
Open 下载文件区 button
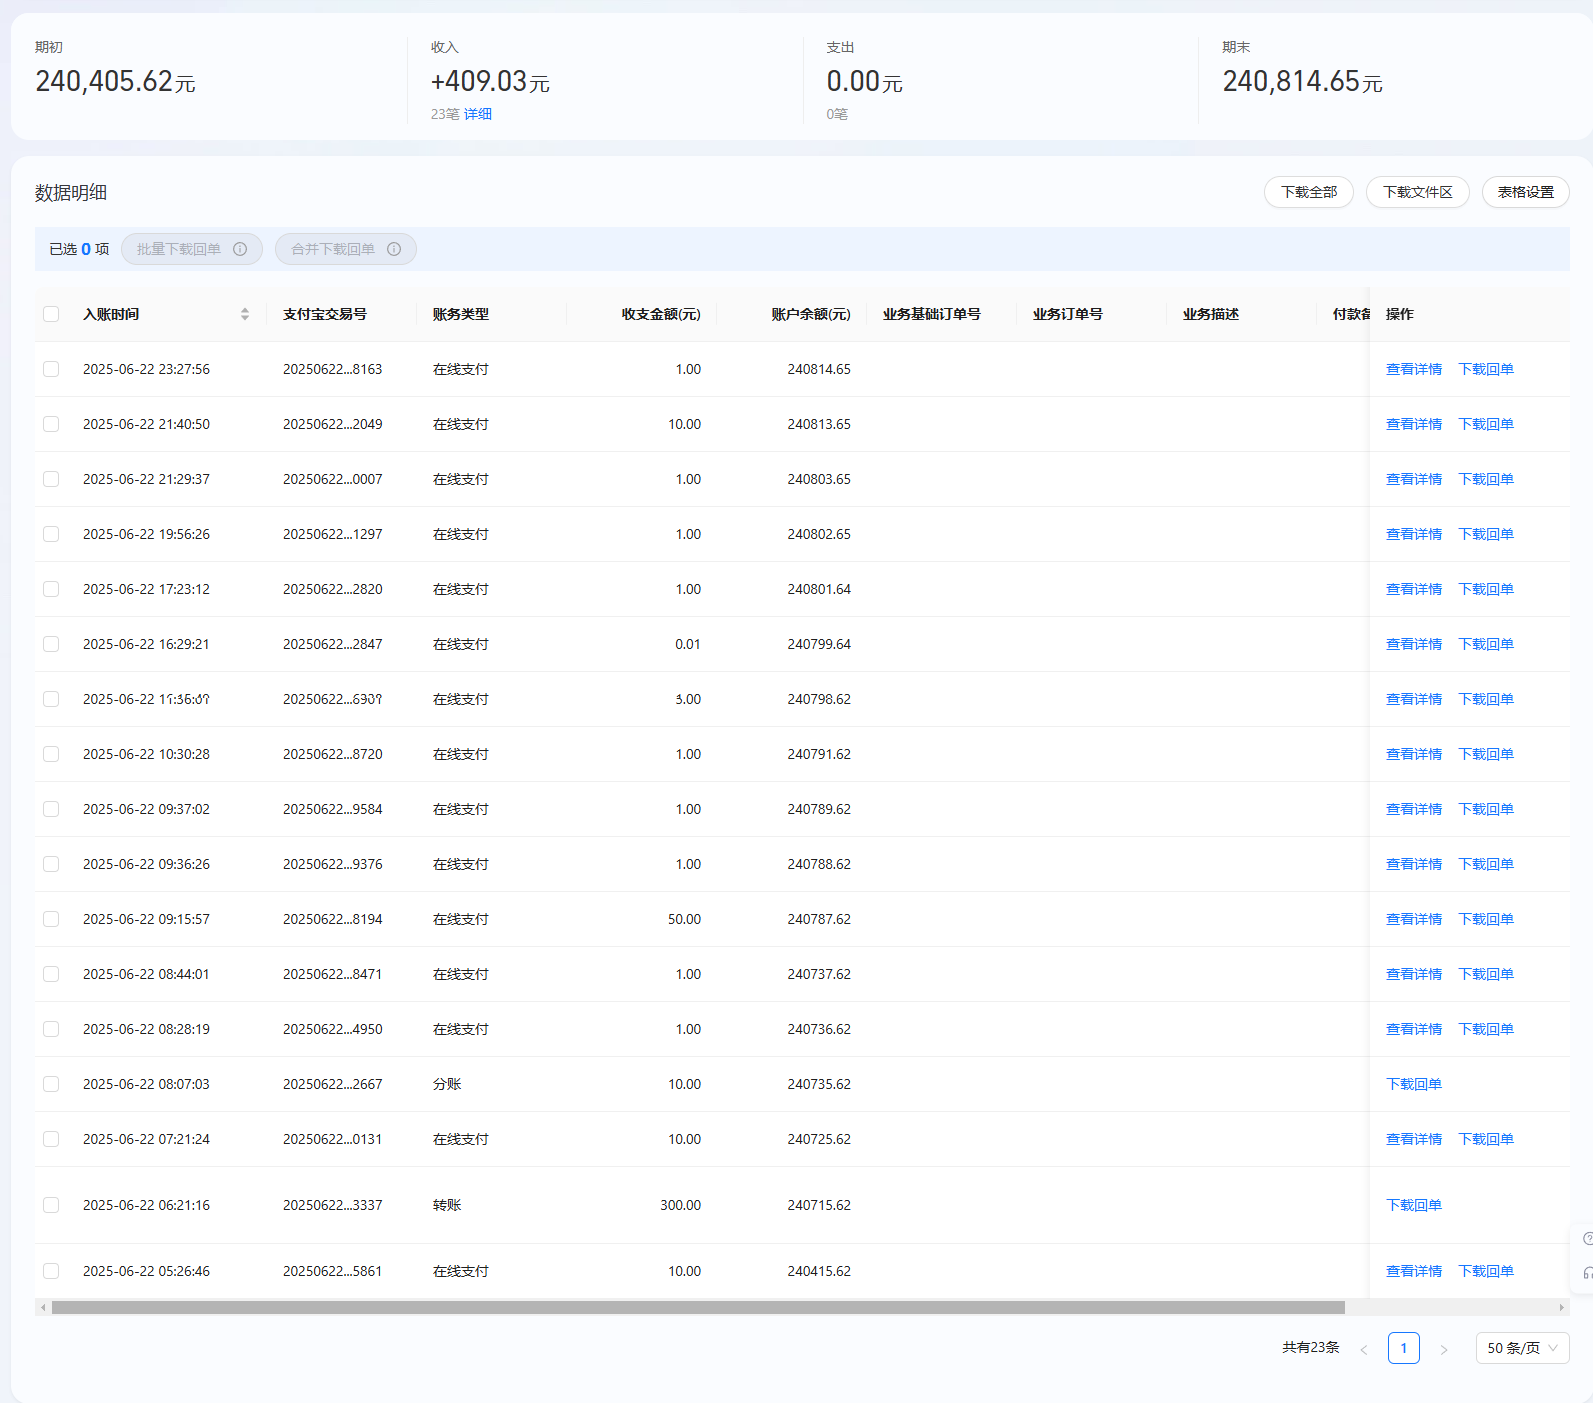[1417, 192]
